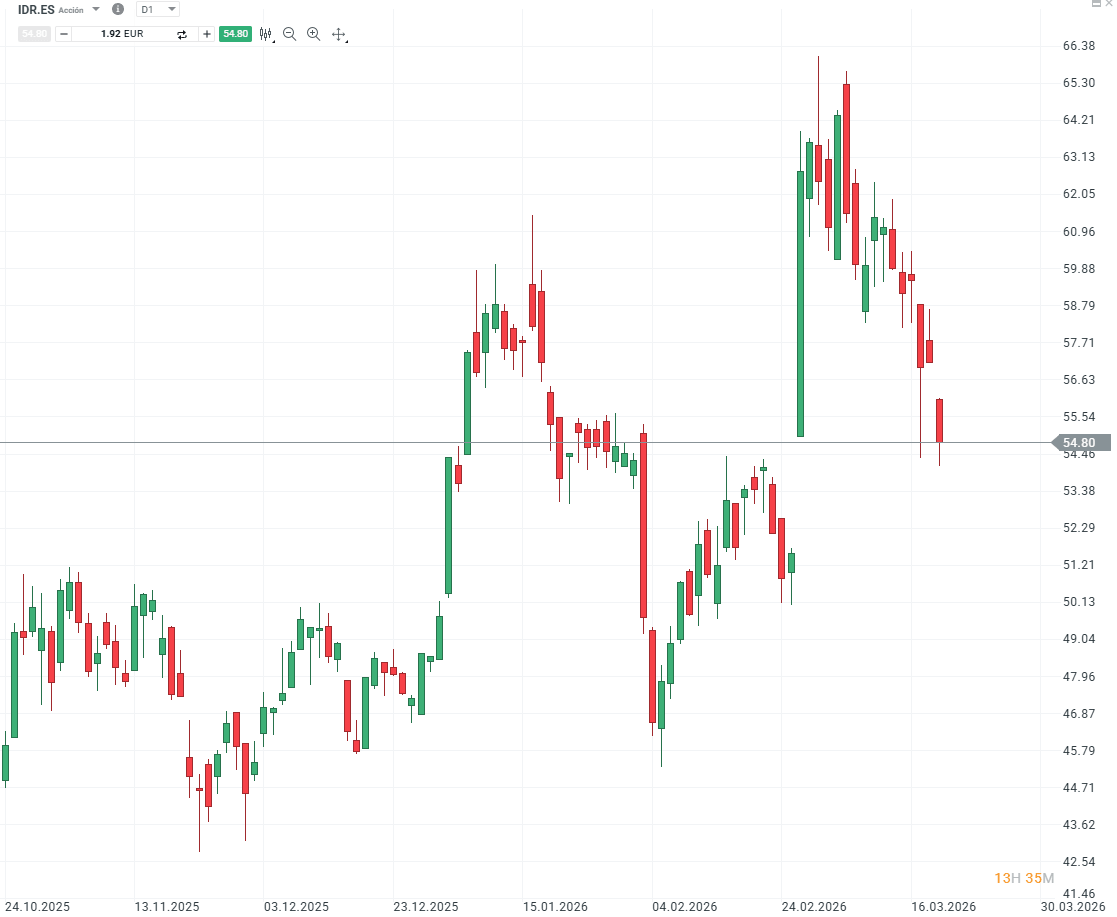Expand the D1 timeframe dropdown
1117x917 pixels.
click(158, 9)
